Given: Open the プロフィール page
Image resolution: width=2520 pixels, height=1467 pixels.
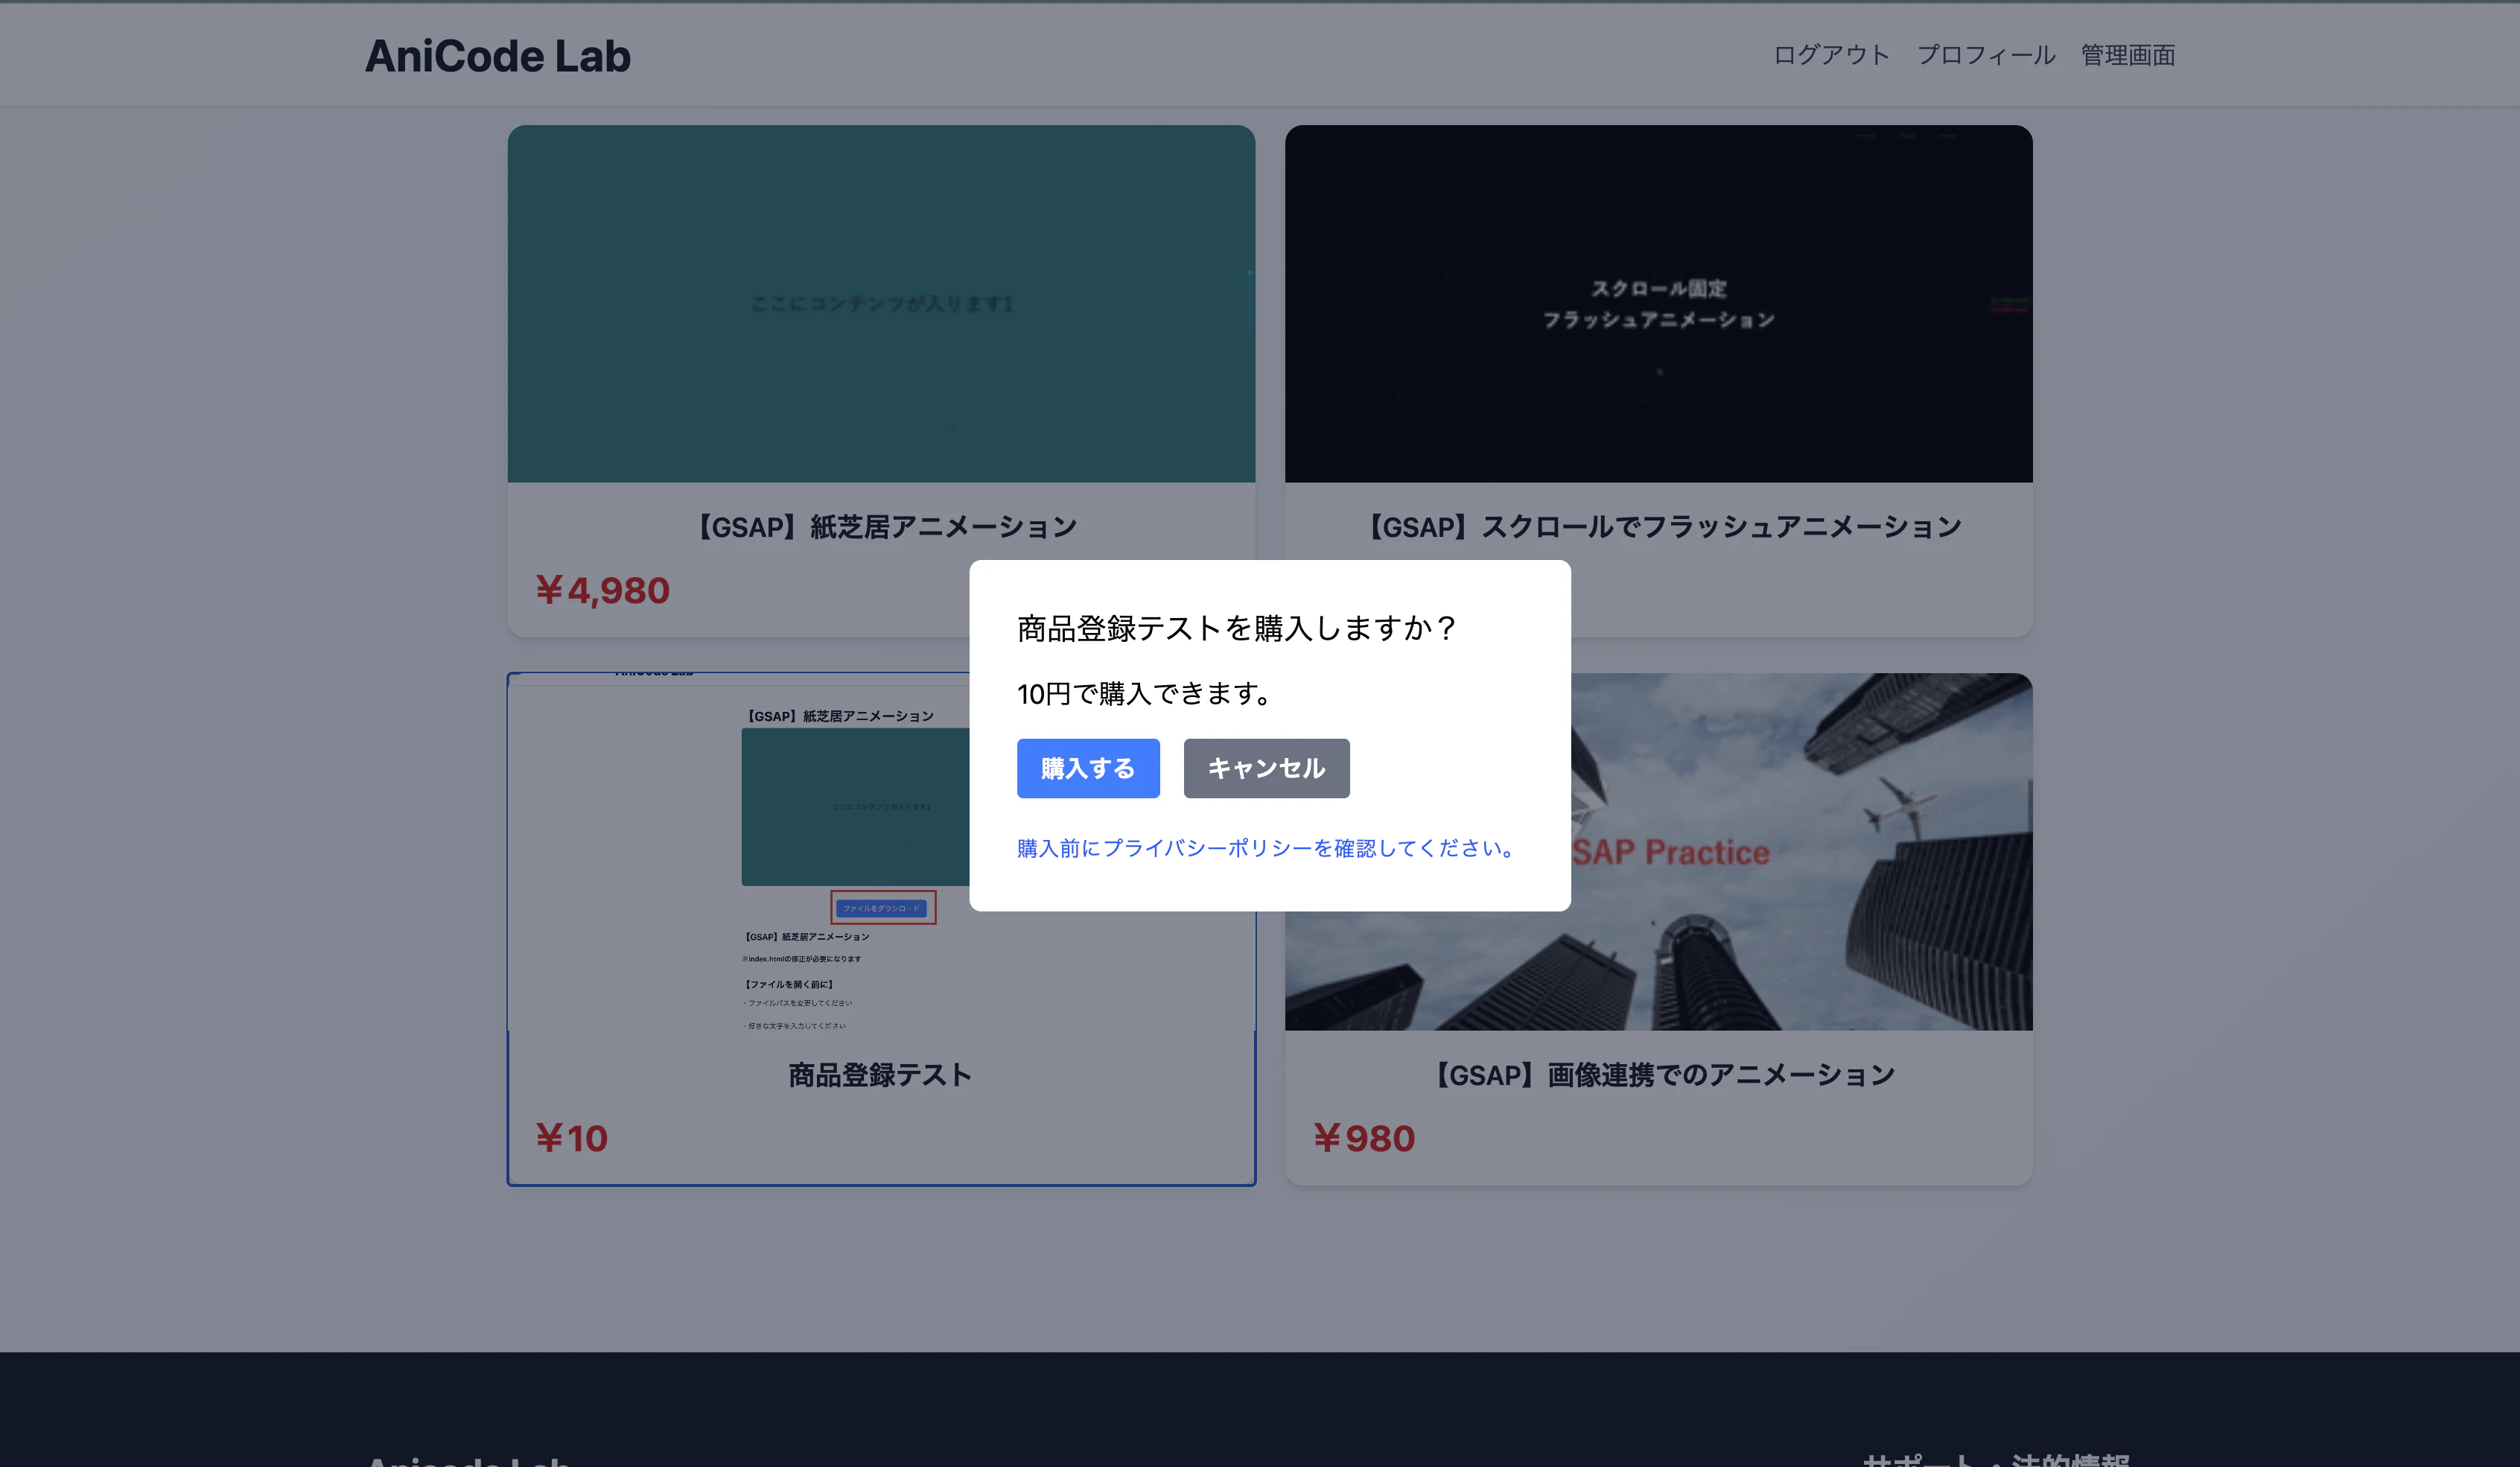Looking at the screenshot, I should (x=1985, y=55).
